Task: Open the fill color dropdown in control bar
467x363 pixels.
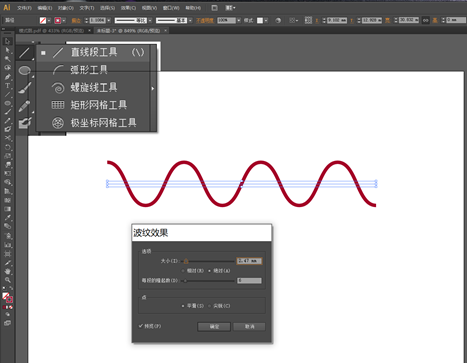Action: (x=49, y=21)
